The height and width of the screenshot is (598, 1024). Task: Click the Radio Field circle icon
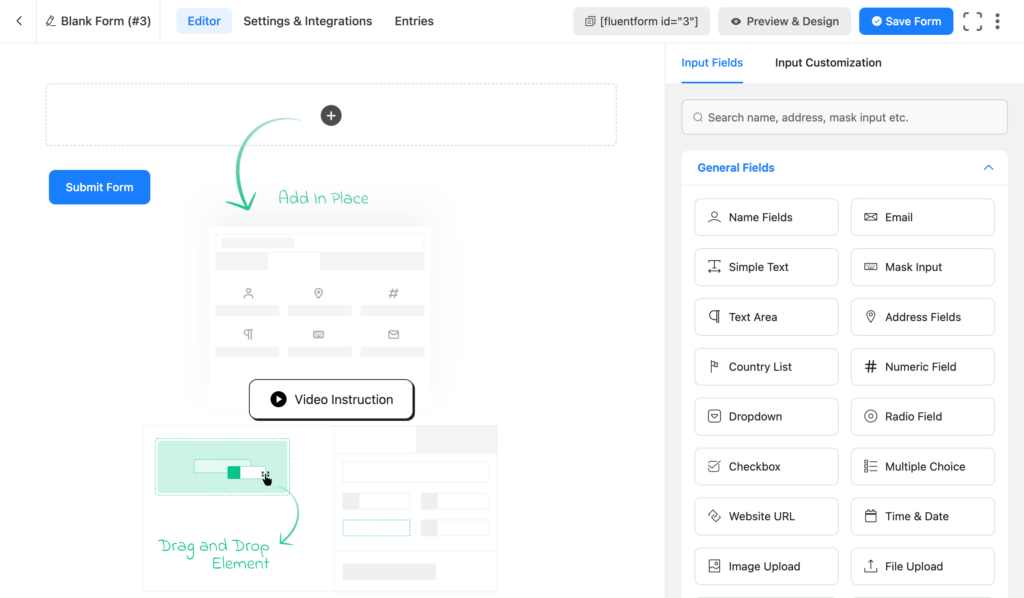pos(871,416)
